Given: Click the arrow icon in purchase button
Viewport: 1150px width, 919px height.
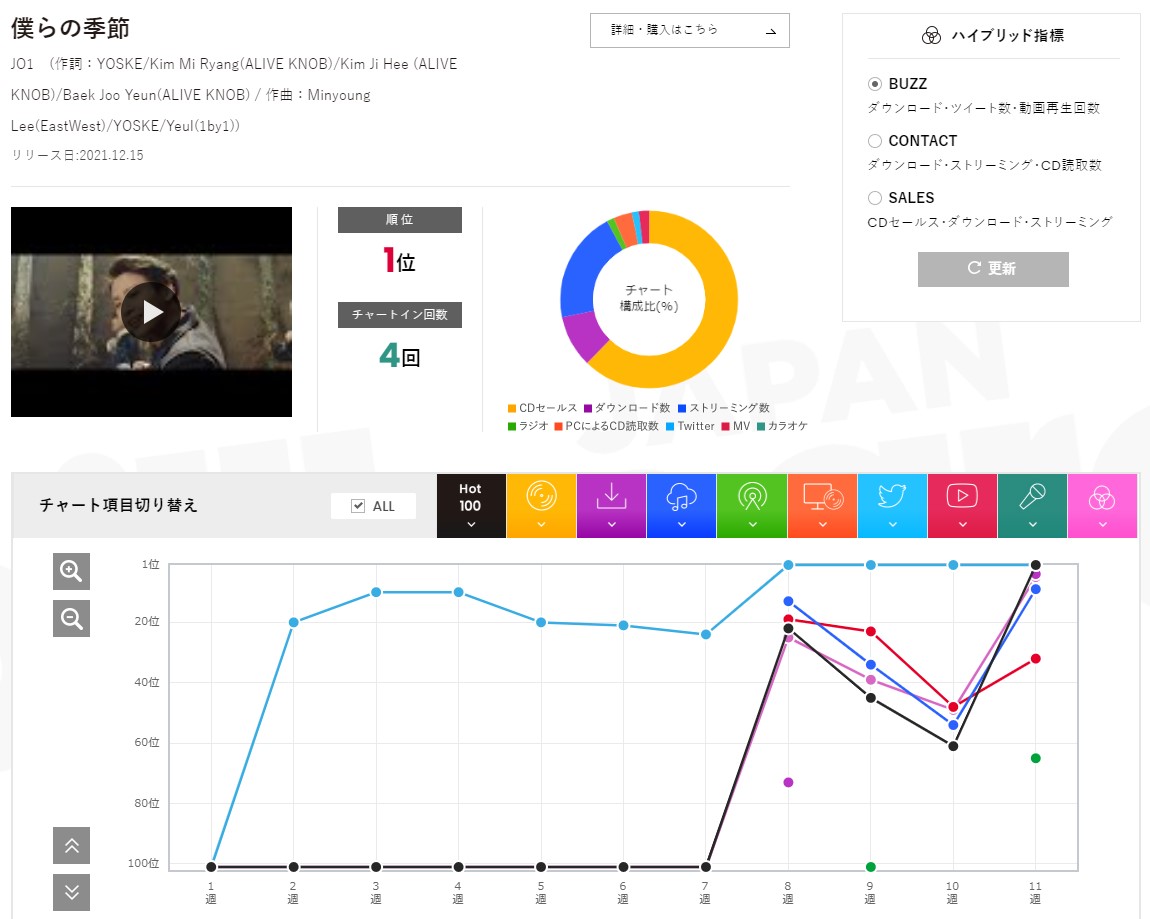Looking at the screenshot, I should [x=771, y=32].
